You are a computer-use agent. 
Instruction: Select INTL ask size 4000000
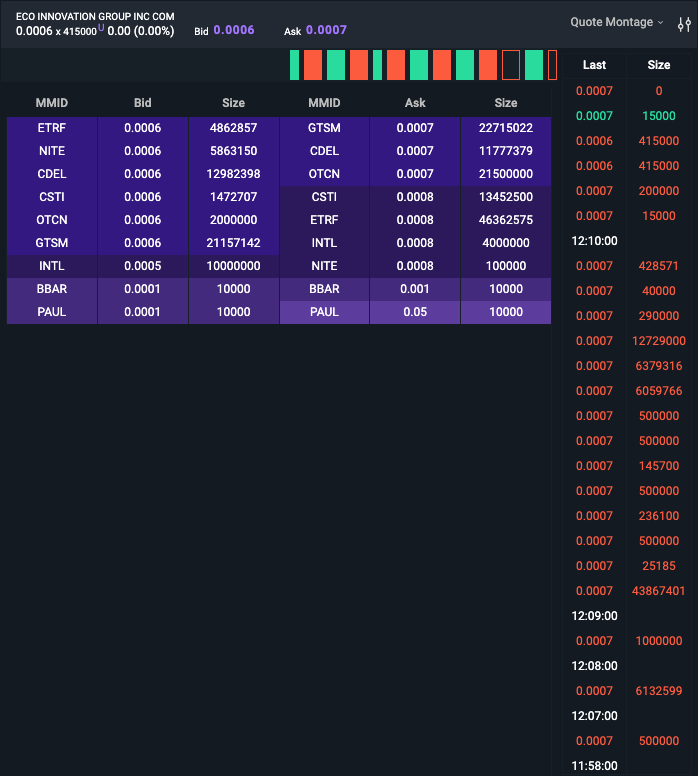(506, 243)
